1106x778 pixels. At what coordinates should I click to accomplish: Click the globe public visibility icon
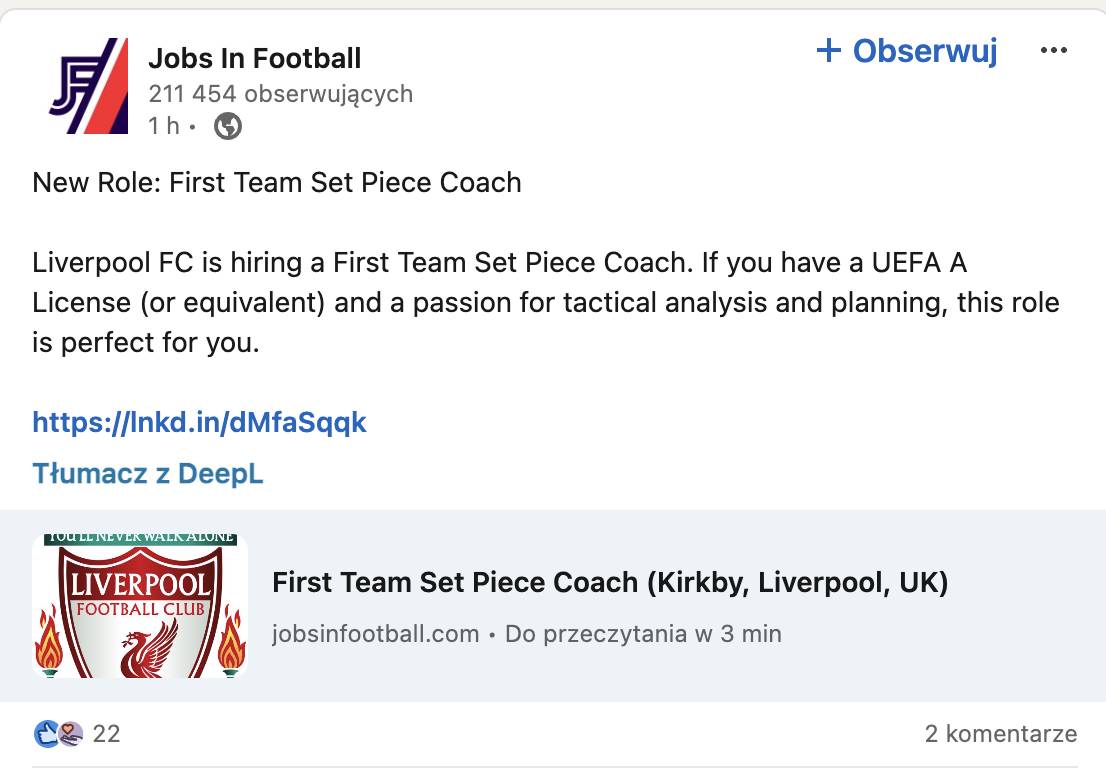point(228,126)
